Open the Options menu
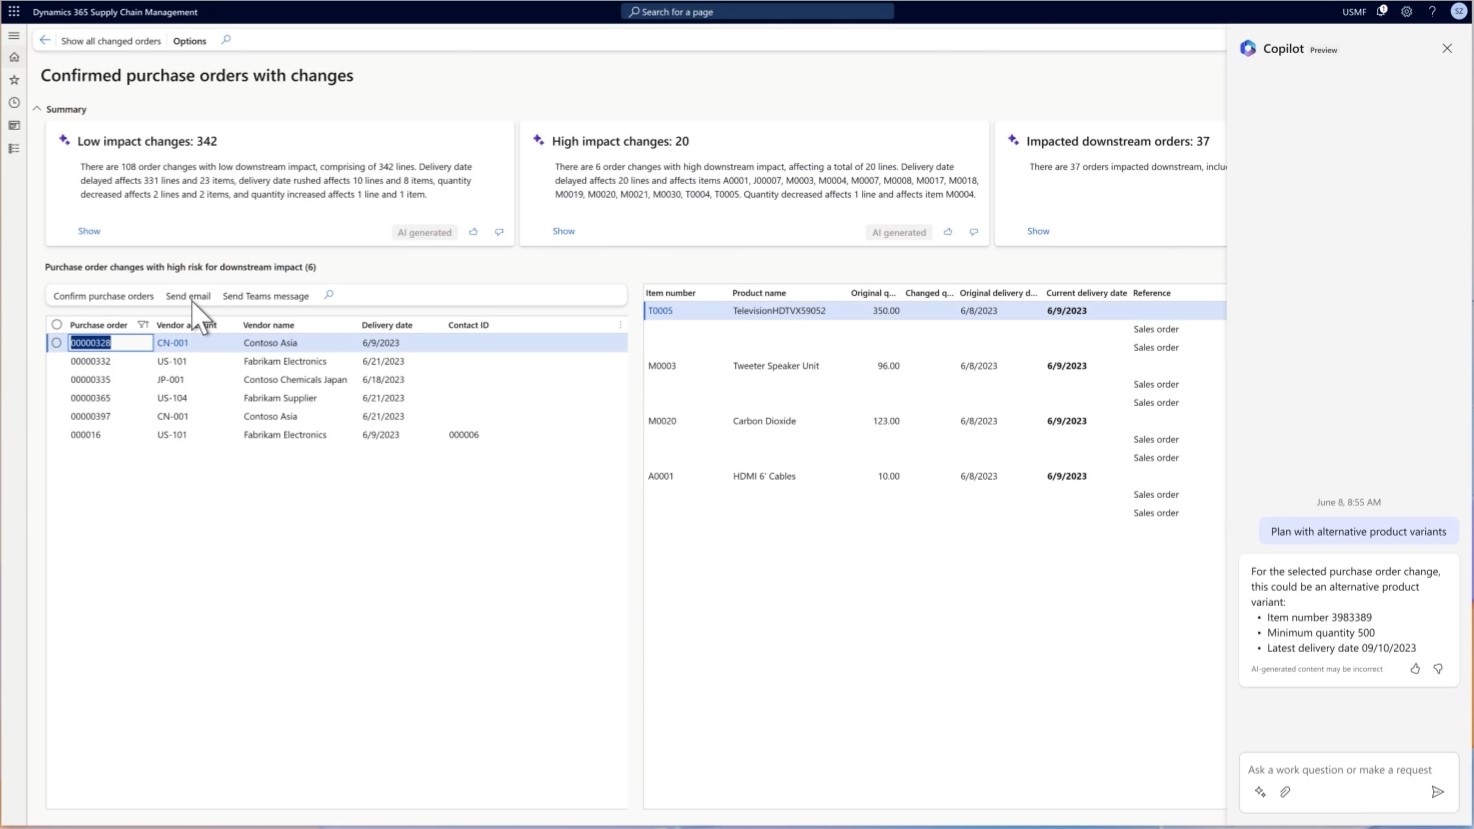 click(x=190, y=41)
